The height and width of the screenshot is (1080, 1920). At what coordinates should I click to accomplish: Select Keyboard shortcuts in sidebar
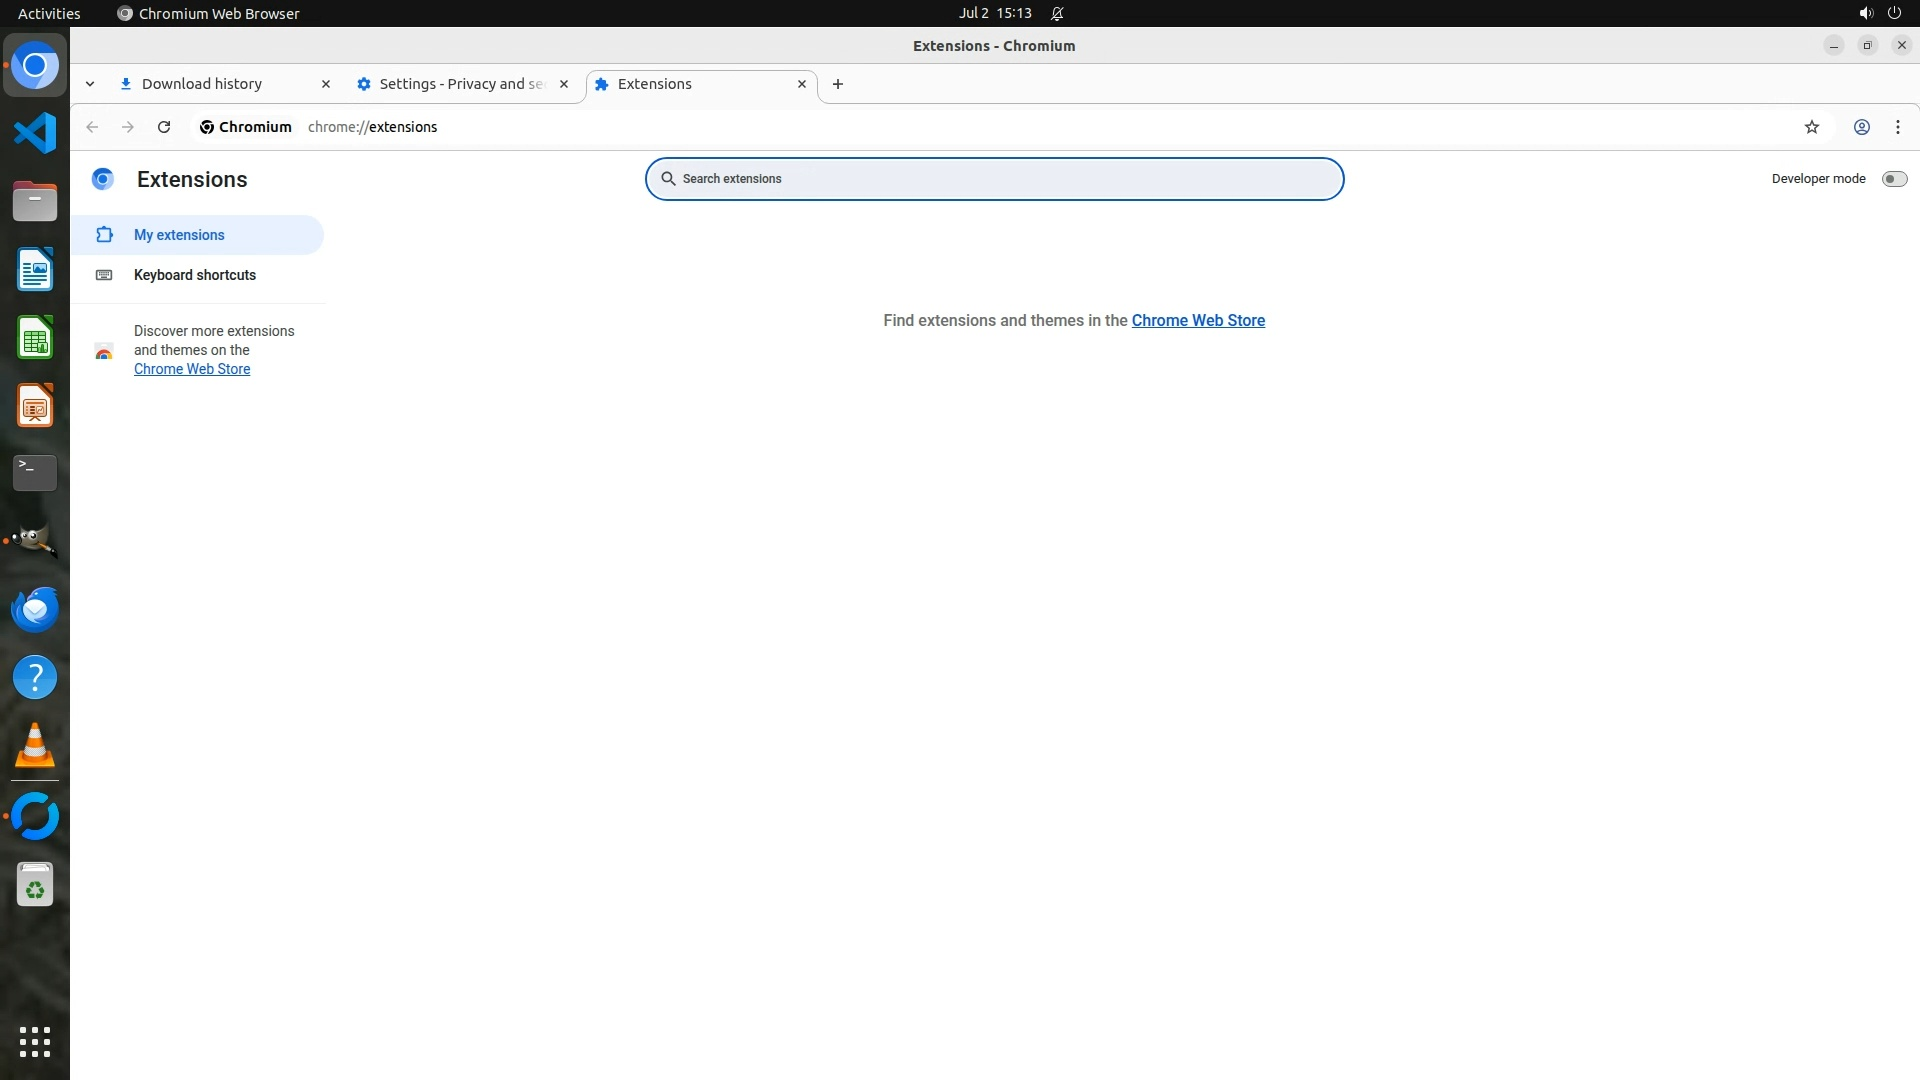click(x=195, y=275)
